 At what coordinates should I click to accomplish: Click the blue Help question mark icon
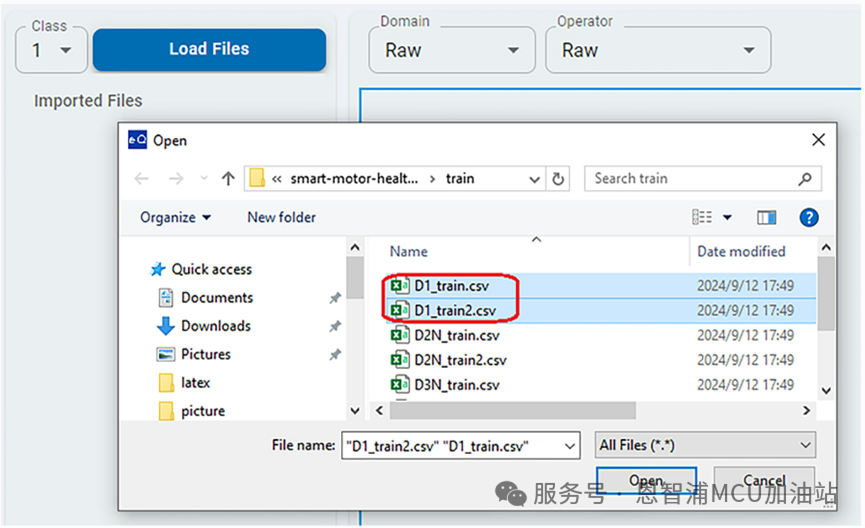tap(809, 217)
